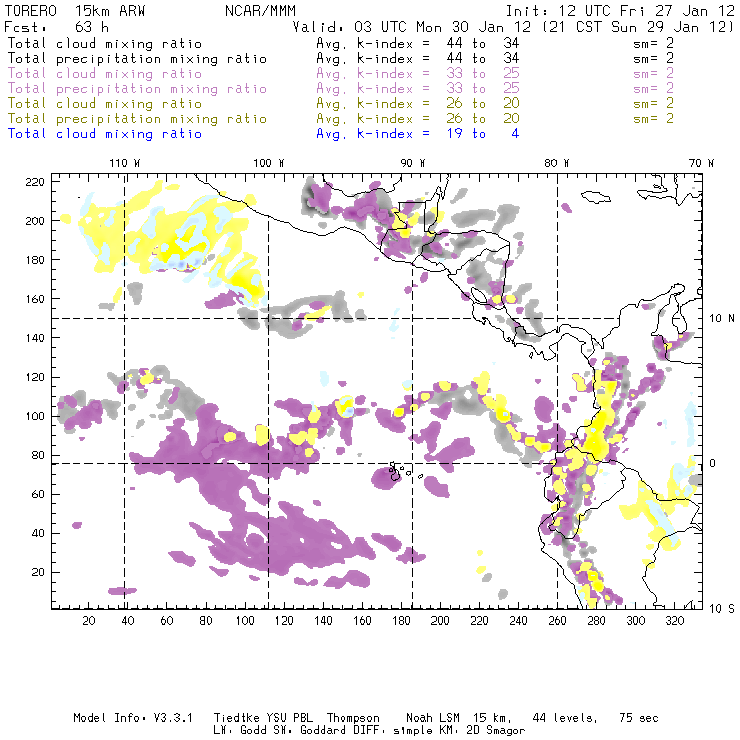Click the "240" tick on the horizontal axis
This screenshot has width=740, height=740.
[x=518, y=621]
